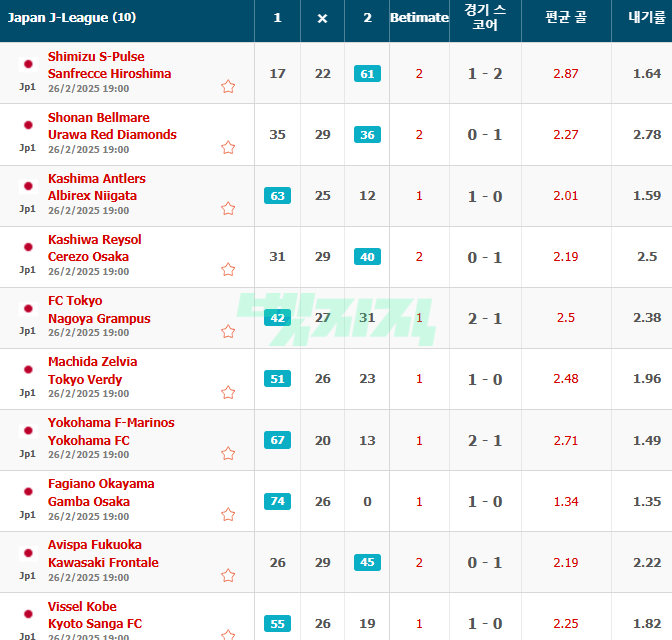Open Kyoto Sanga FC team link
672x640 pixels.
click(95, 624)
